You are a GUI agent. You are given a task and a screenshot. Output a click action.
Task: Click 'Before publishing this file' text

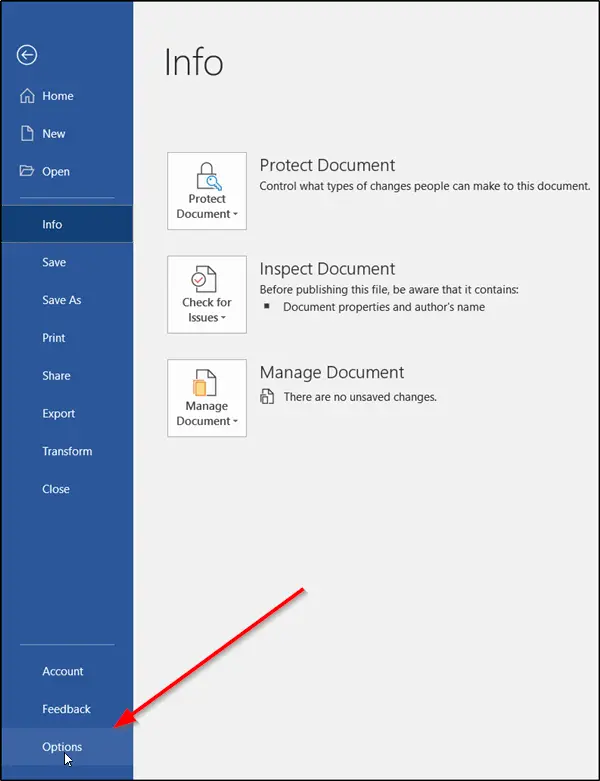pos(389,289)
